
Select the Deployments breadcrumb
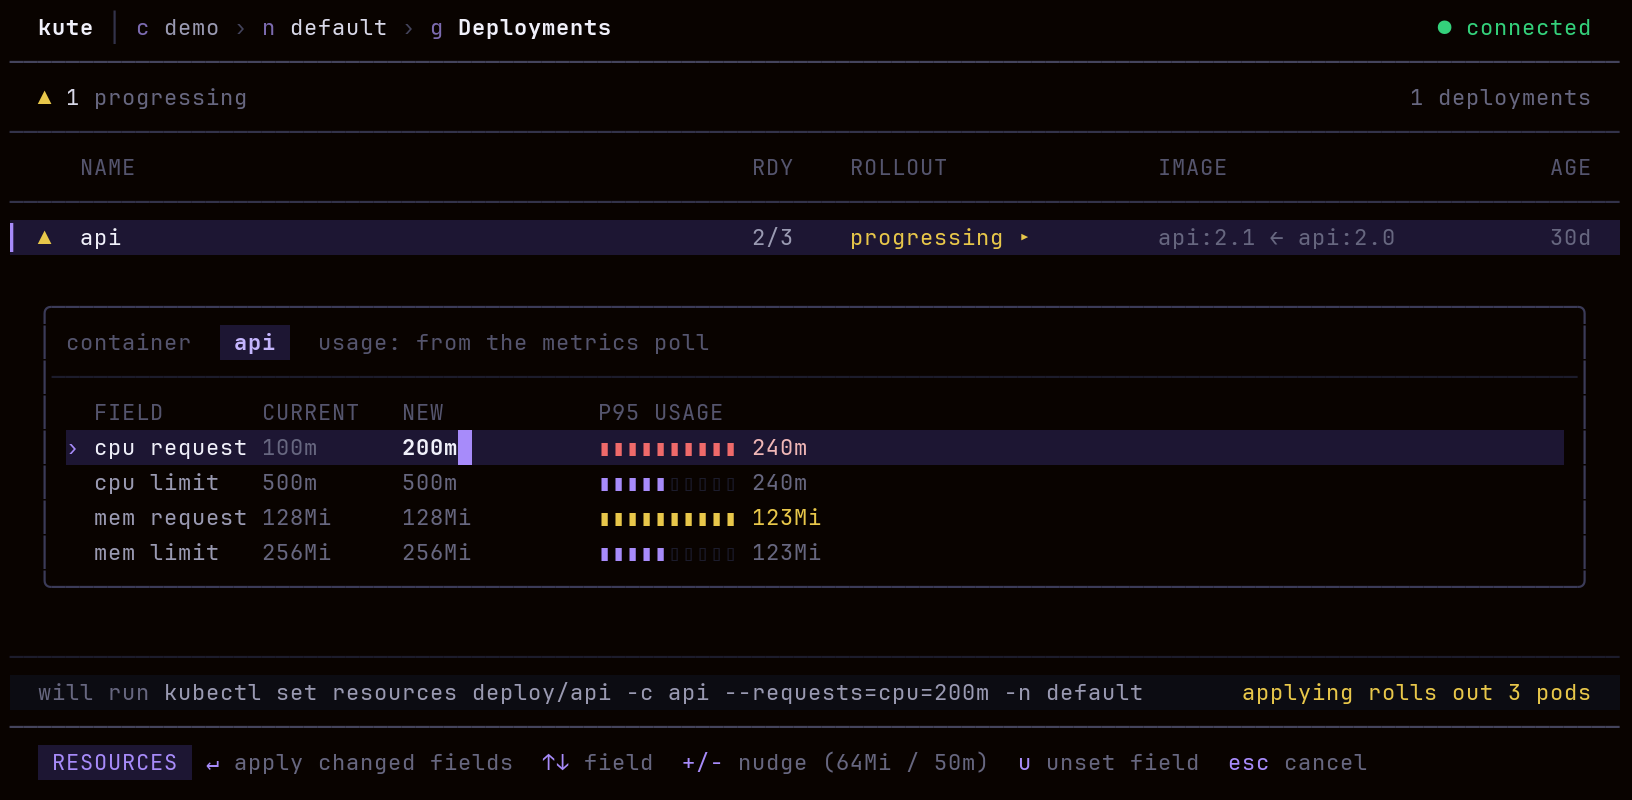click(534, 28)
